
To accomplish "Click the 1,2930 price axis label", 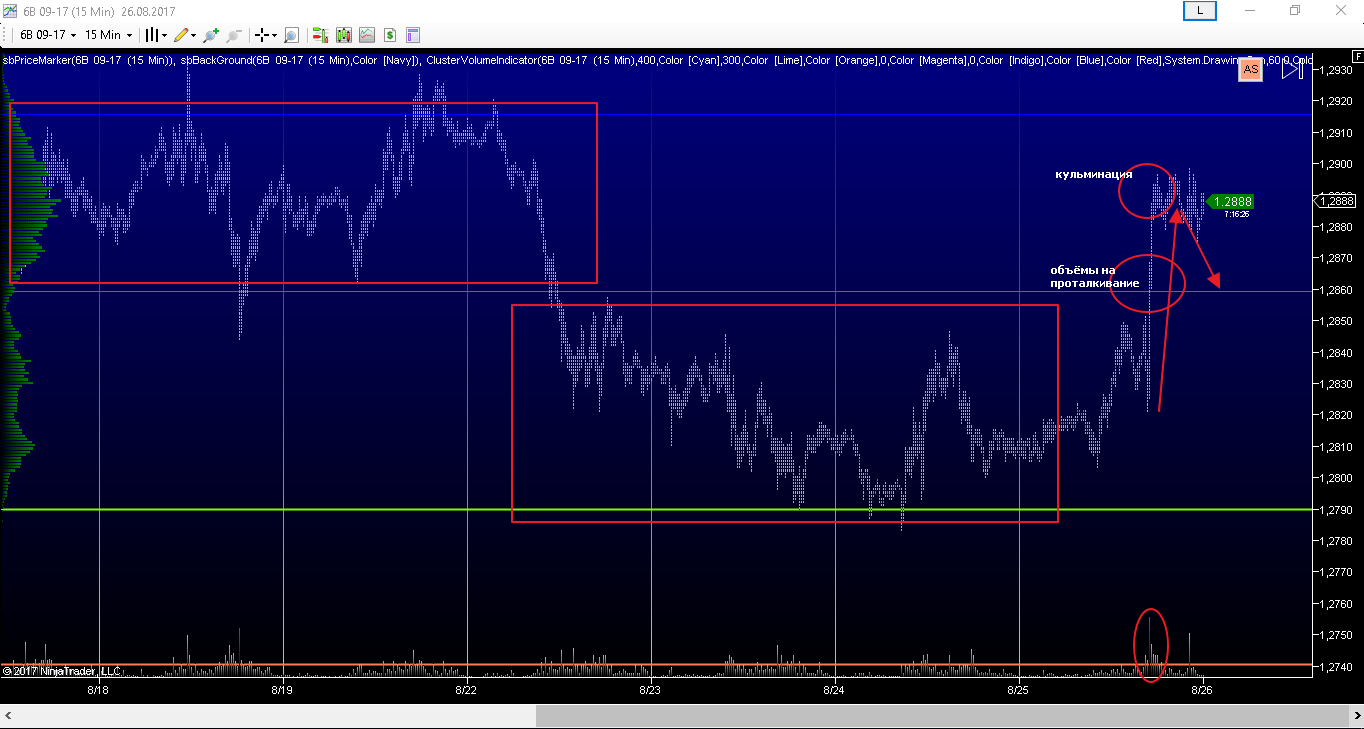I will [1336, 71].
